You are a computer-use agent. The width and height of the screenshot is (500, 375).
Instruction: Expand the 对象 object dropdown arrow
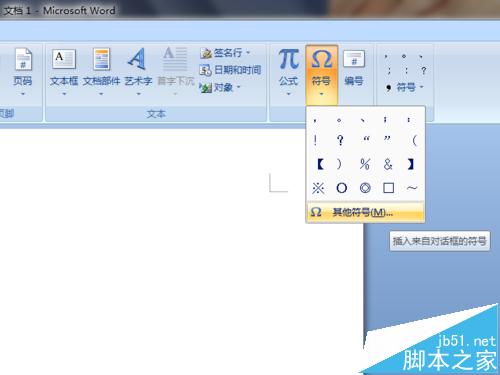coord(238,88)
